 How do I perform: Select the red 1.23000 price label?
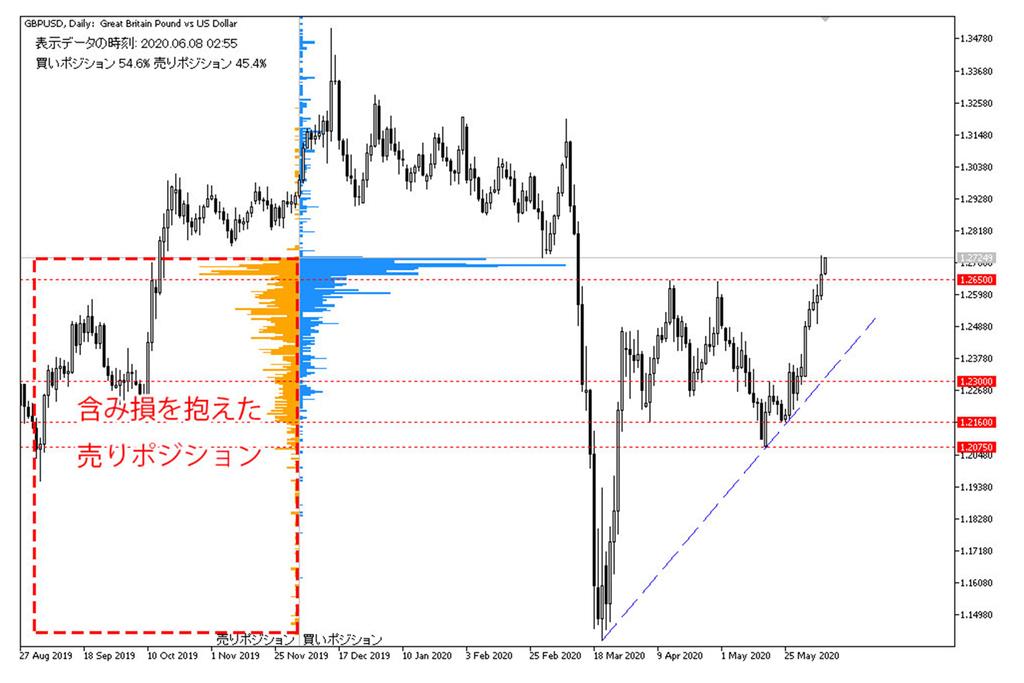[975, 382]
